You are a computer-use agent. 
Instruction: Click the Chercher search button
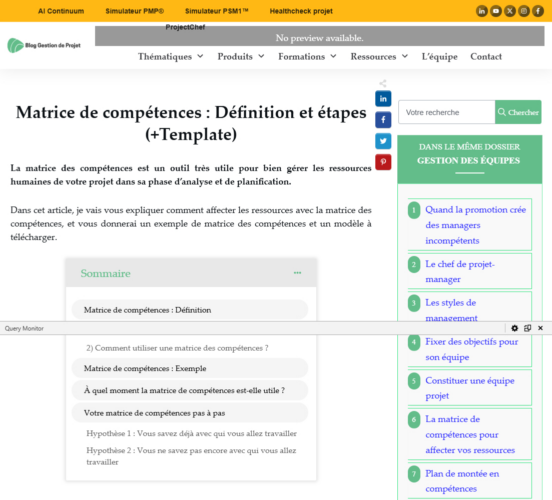coord(518,112)
